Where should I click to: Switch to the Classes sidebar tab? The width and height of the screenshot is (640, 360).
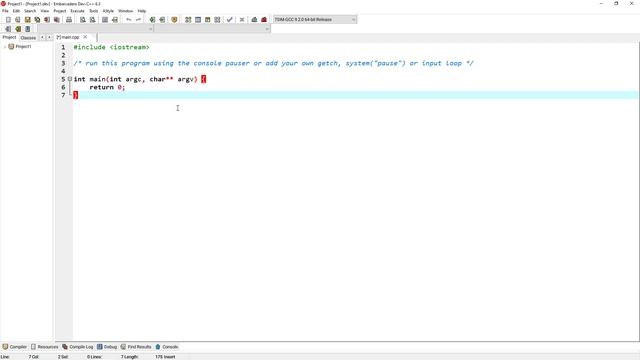[x=28, y=38]
